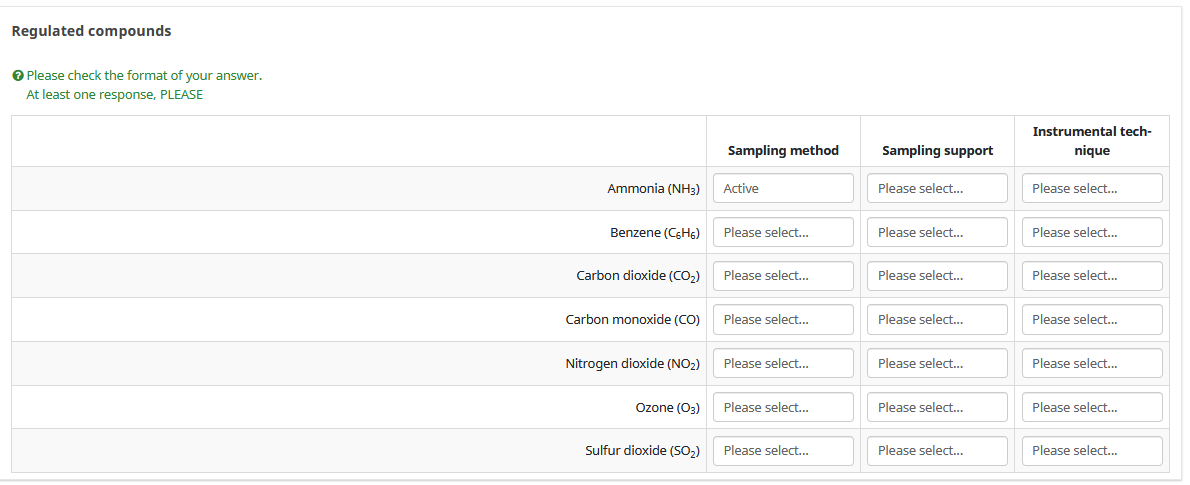
Task: Open Ozone instrumental technique dropdown
Action: point(1092,407)
